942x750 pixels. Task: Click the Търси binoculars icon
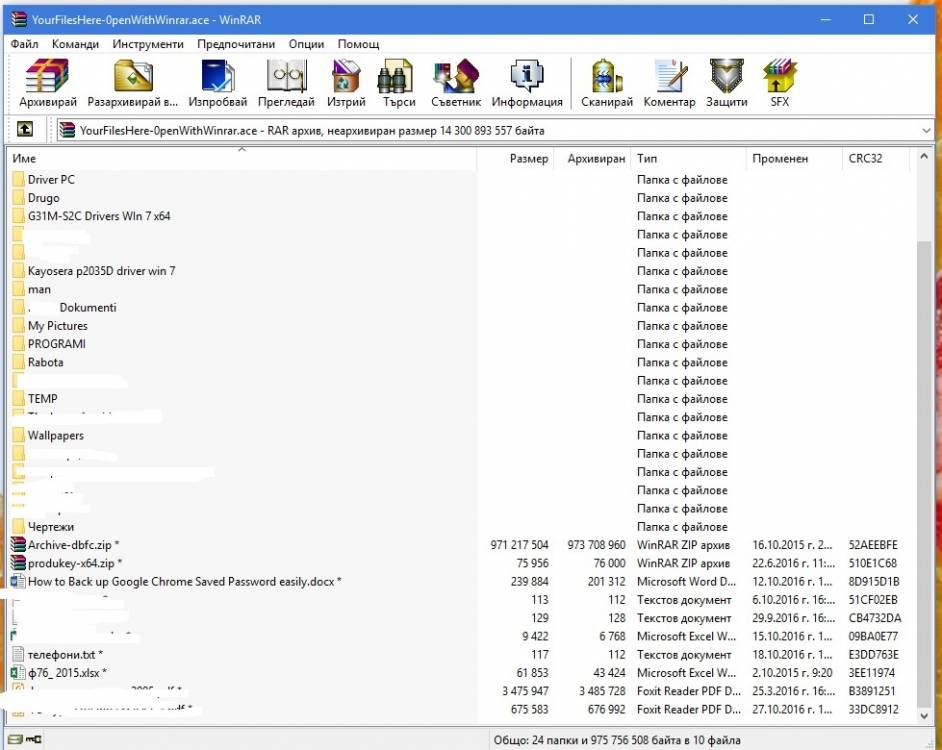[395, 76]
